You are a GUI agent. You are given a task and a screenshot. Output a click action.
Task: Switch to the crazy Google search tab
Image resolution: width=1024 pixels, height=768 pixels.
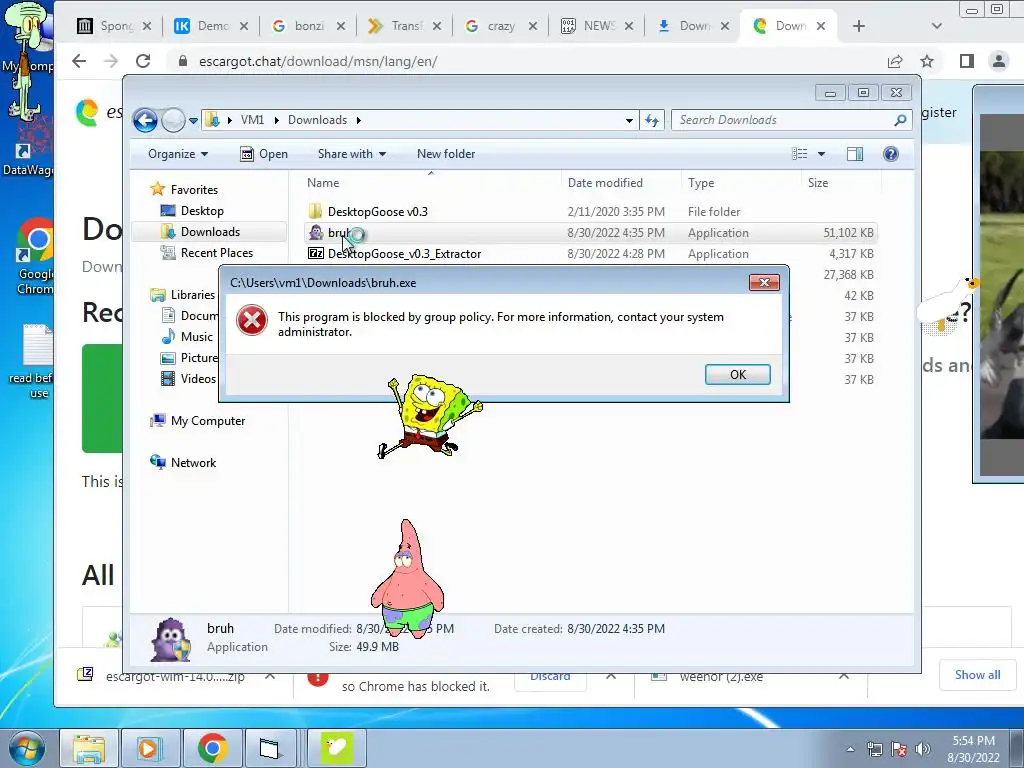pos(501,26)
